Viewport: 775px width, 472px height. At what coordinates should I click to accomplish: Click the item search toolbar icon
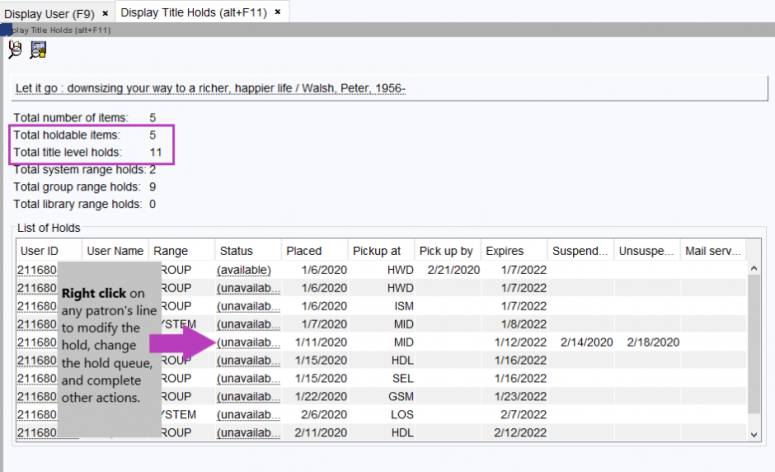pyautogui.click(x=38, y=50)
